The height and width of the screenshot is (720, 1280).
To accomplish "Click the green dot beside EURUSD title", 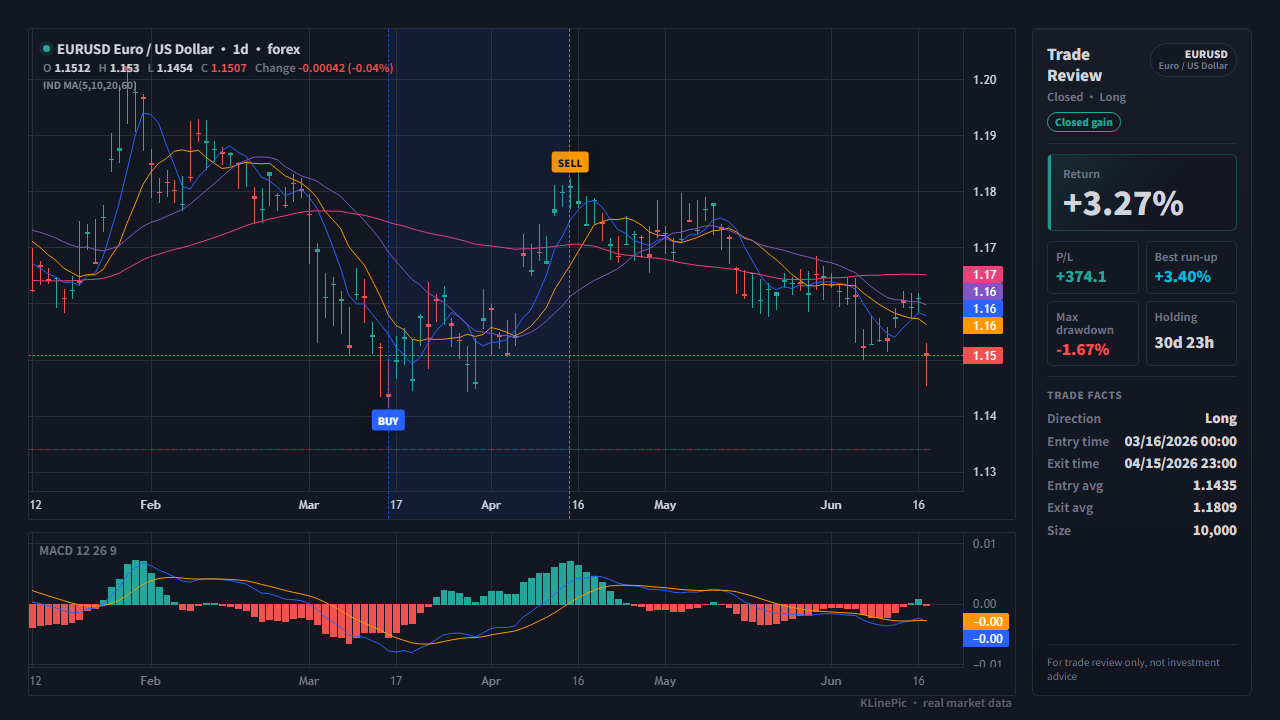I will tap(46, 49).
